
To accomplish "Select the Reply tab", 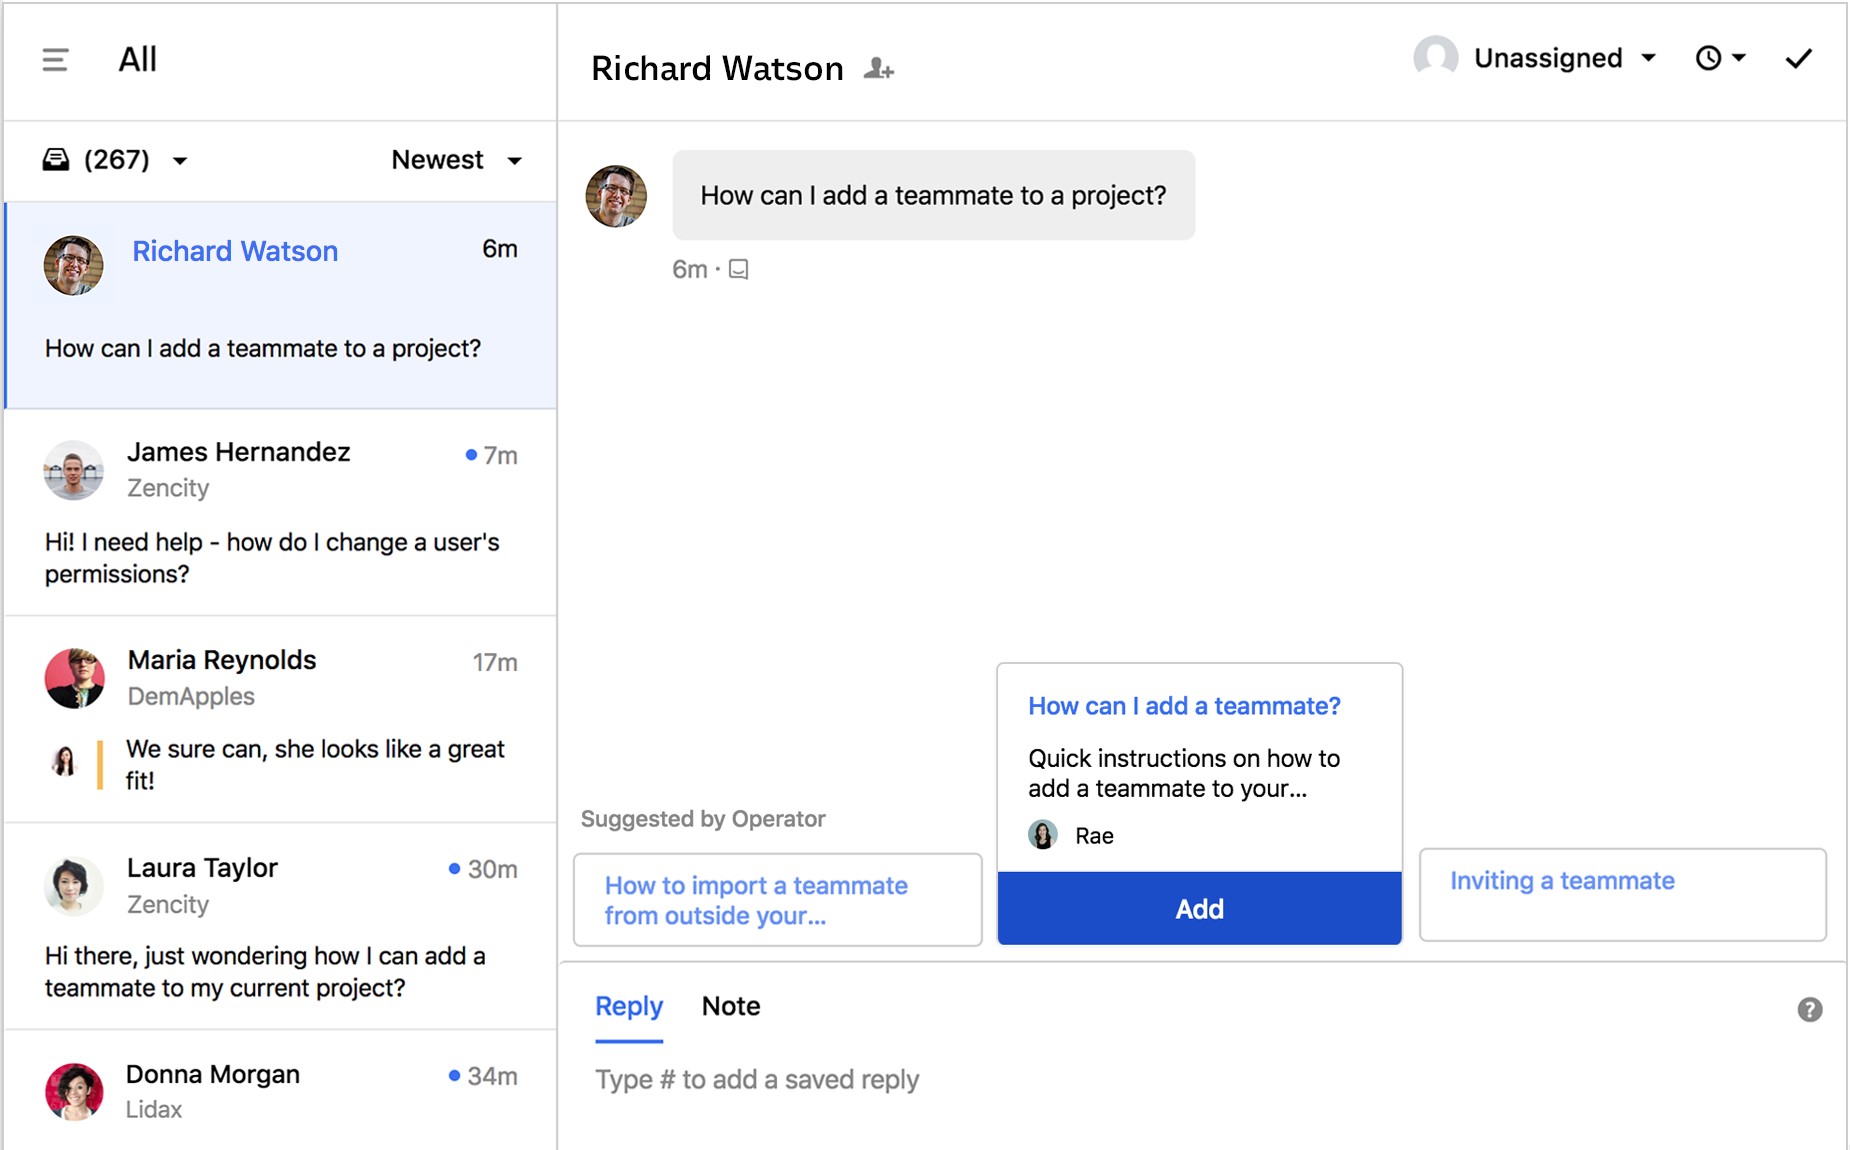I will (628, 1006).
